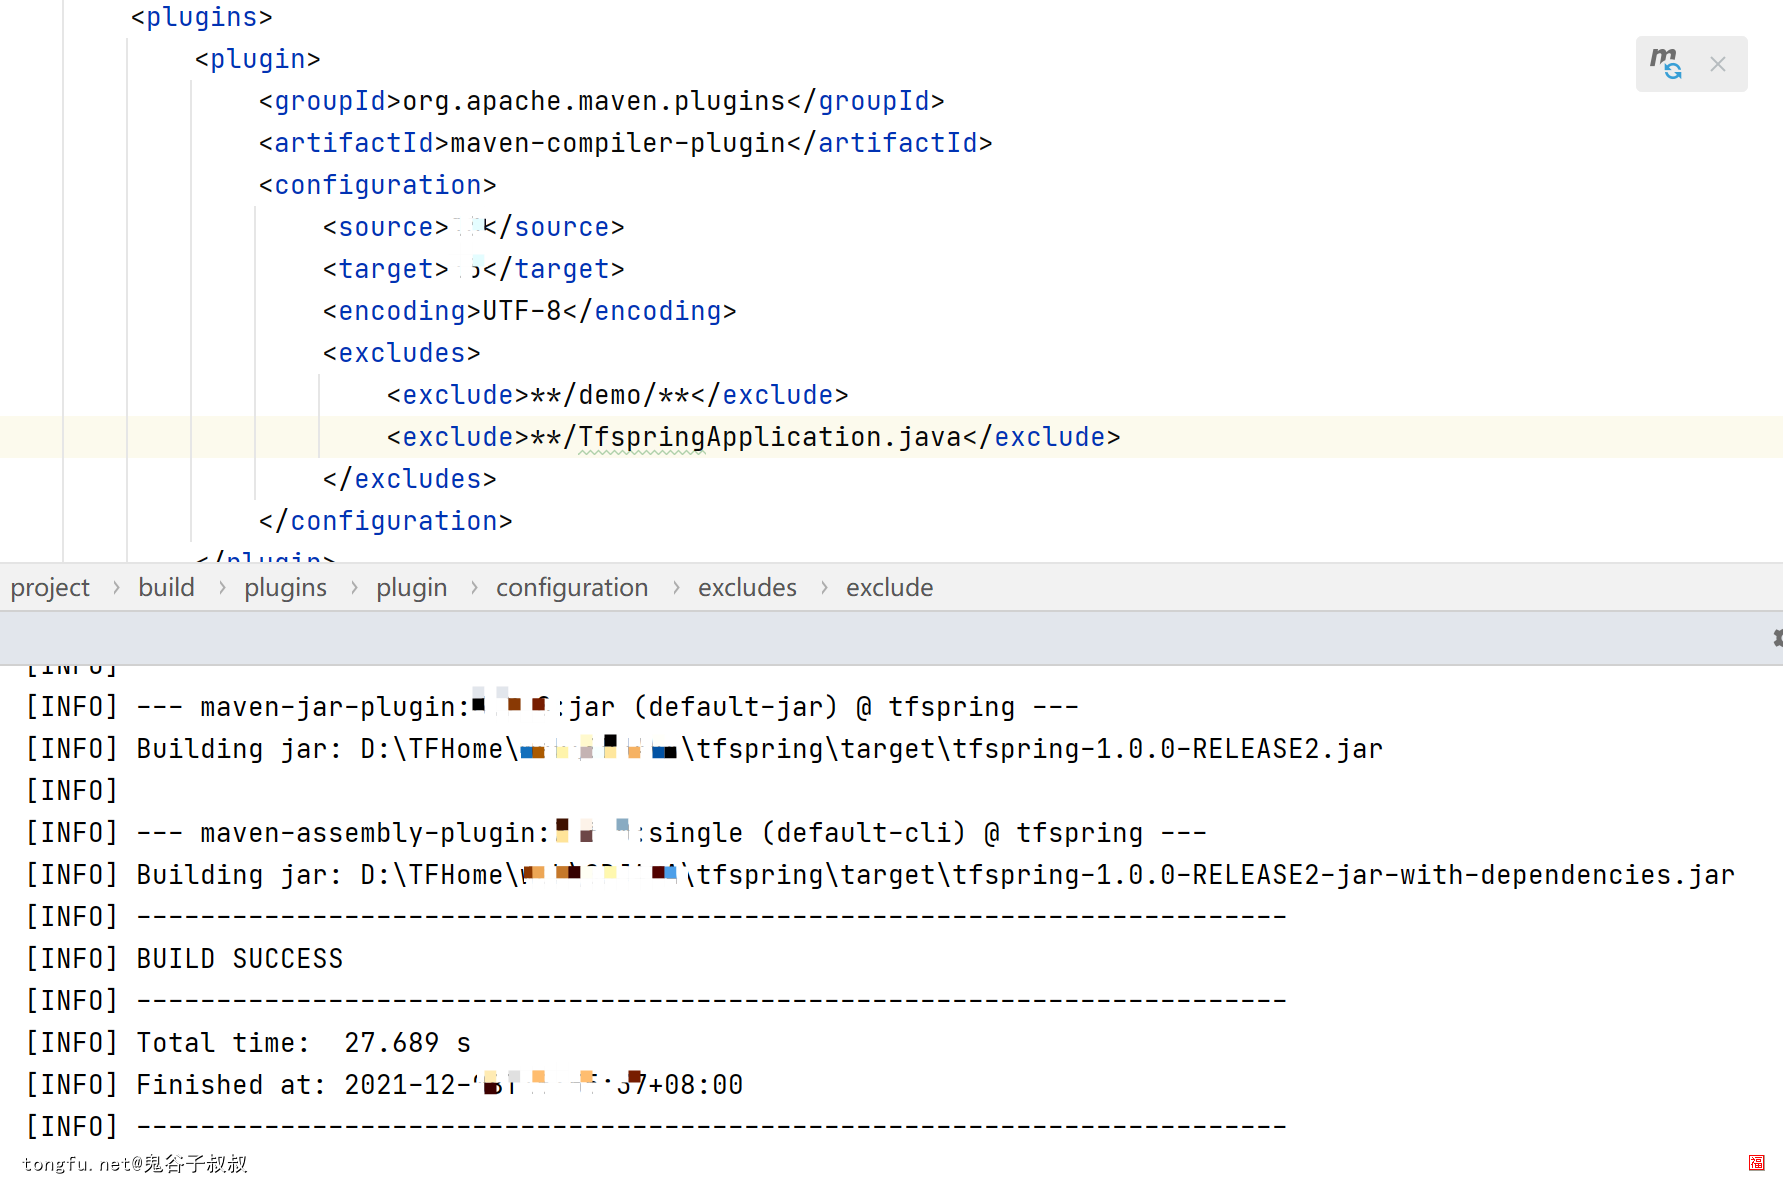The image size is (1783, 1183).
Task: Select 'plugins' in the breadcrumb bar
Action: [285, 587]
